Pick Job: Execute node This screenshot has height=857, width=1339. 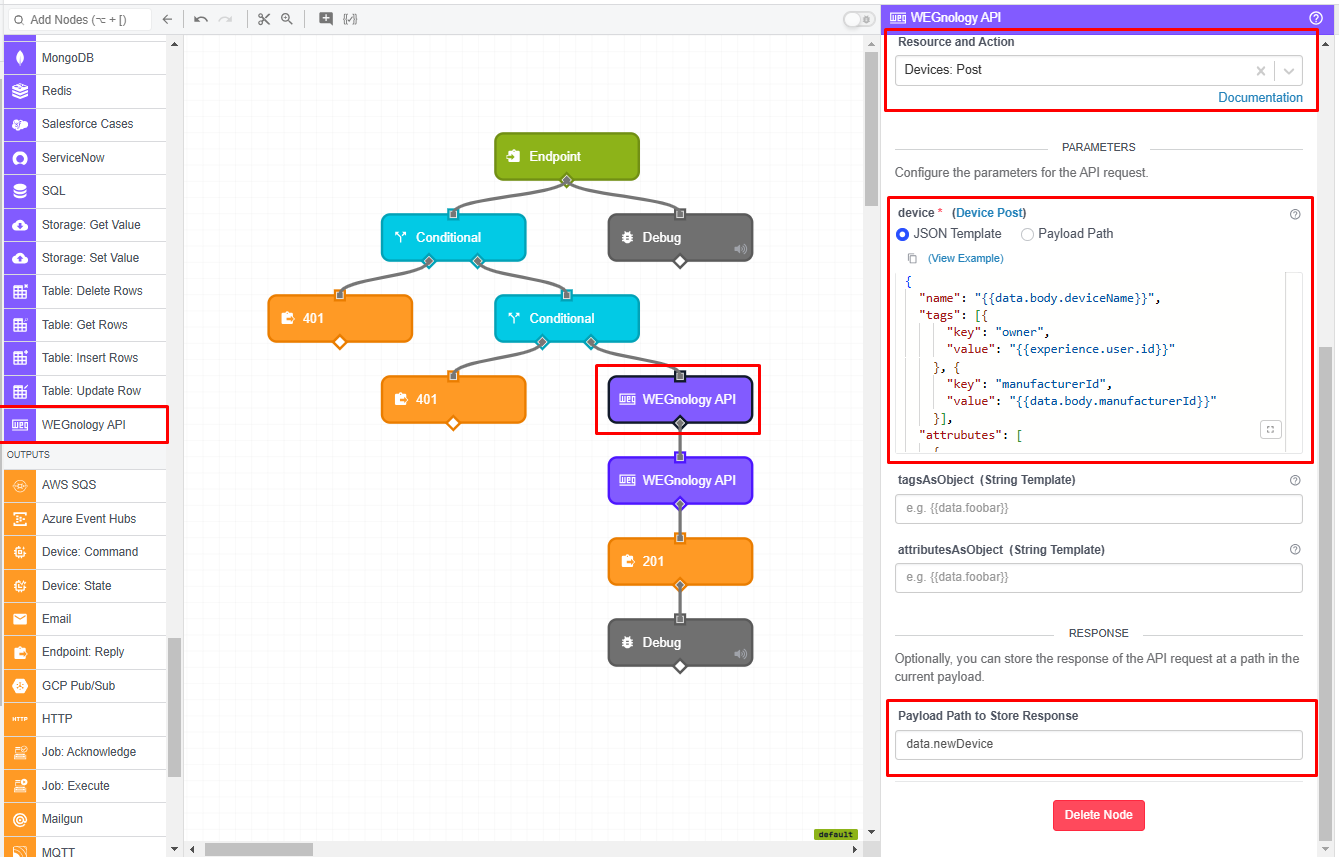pos(84,786)
